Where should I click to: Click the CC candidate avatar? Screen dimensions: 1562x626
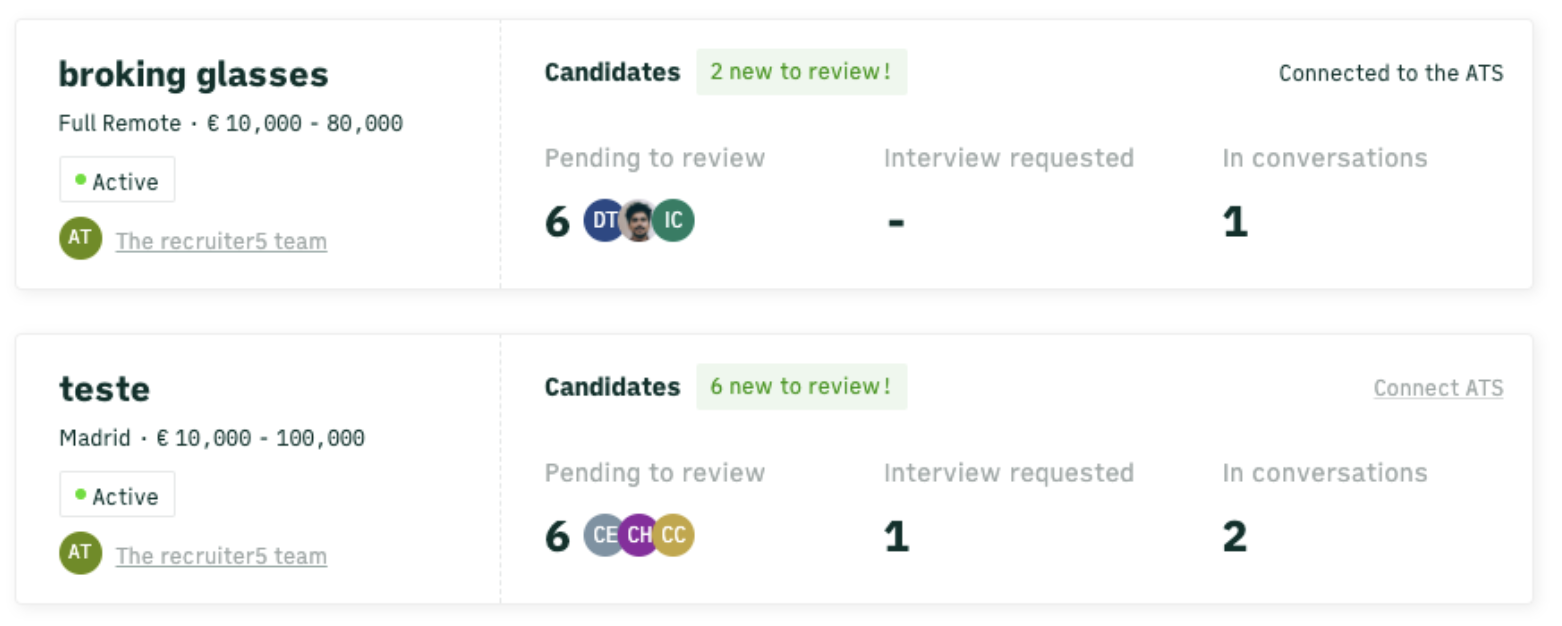tap(674, 536)
